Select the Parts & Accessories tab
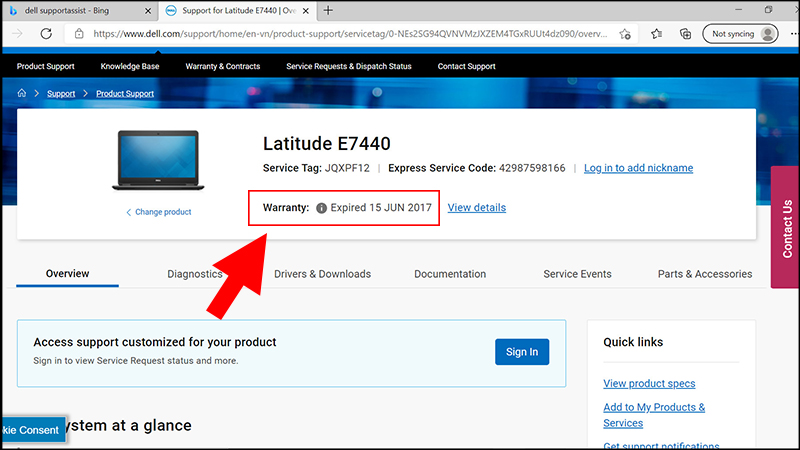Image resolution: width=800 pixels, height=450 pixels. [x=704, y=274]
